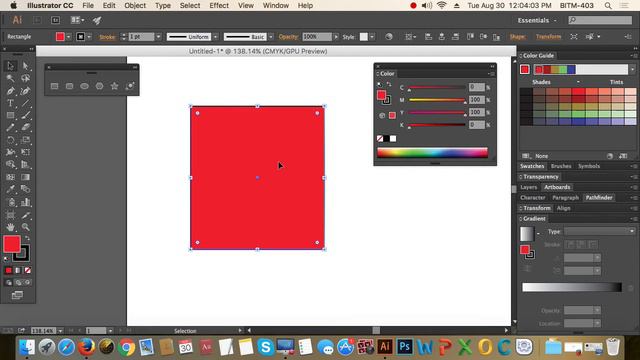
Task: Click the color spectrum bar in Color panel
Action: click(432, 153)
